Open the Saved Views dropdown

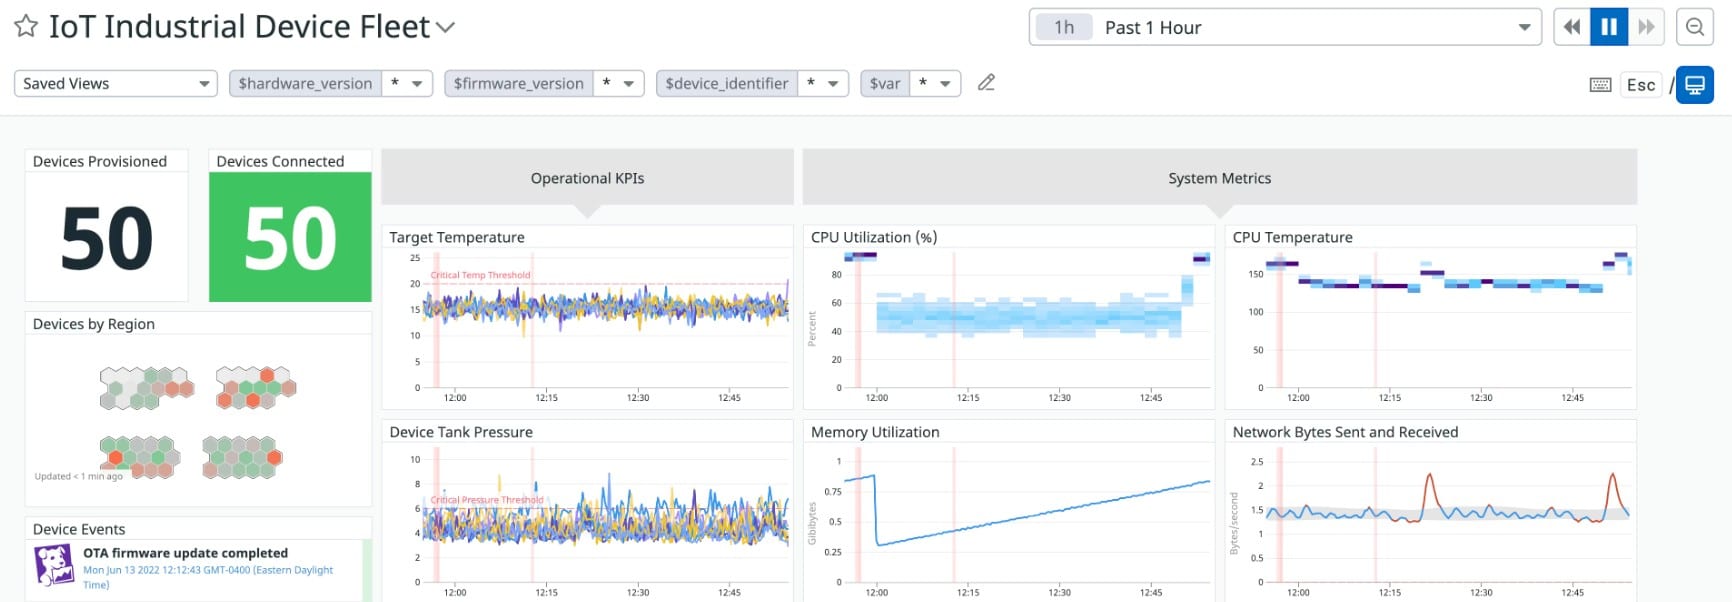tap(115, 83)
